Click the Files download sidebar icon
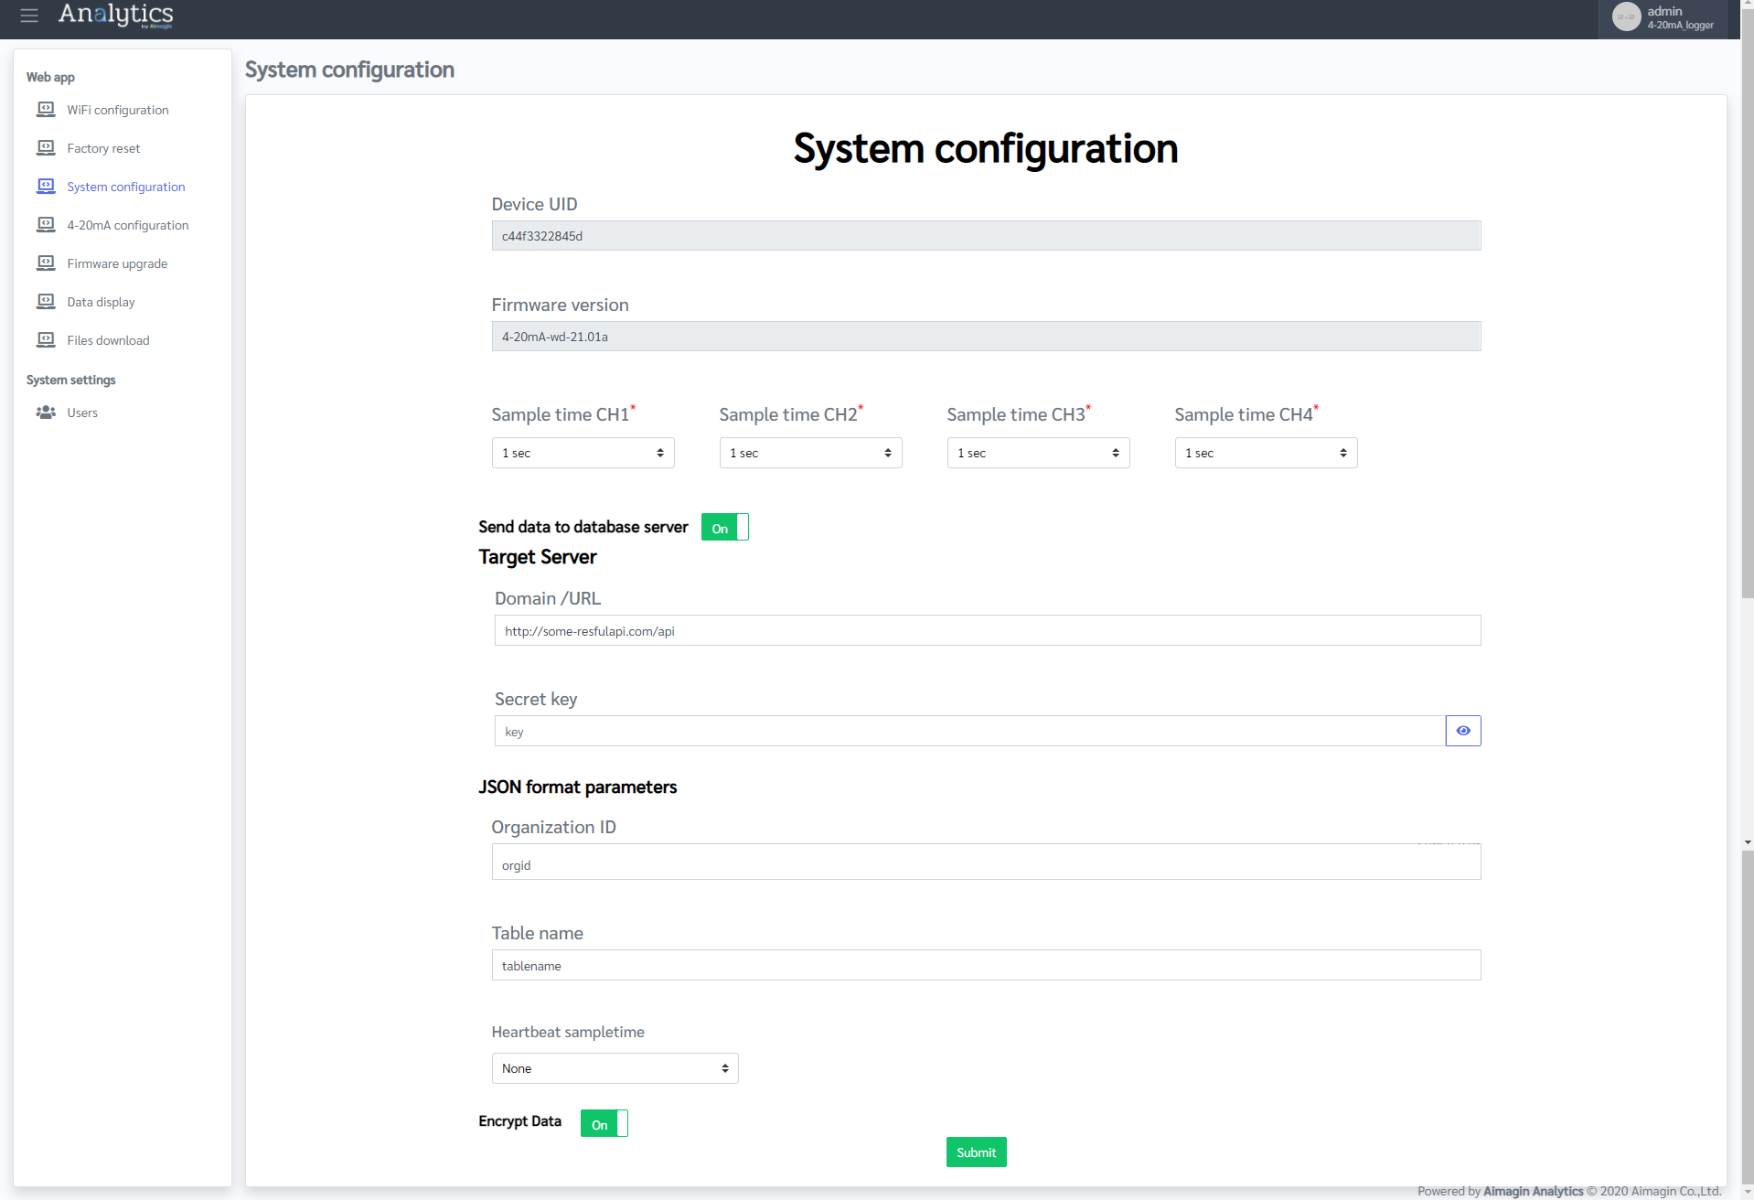Image resolution: width=1754 pixels, height=1200 pixels. point(46,340)
